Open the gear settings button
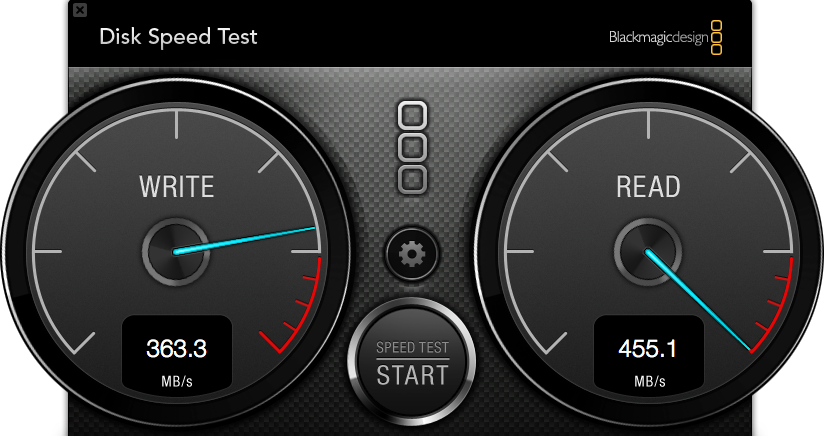 [x=412, y=254]
